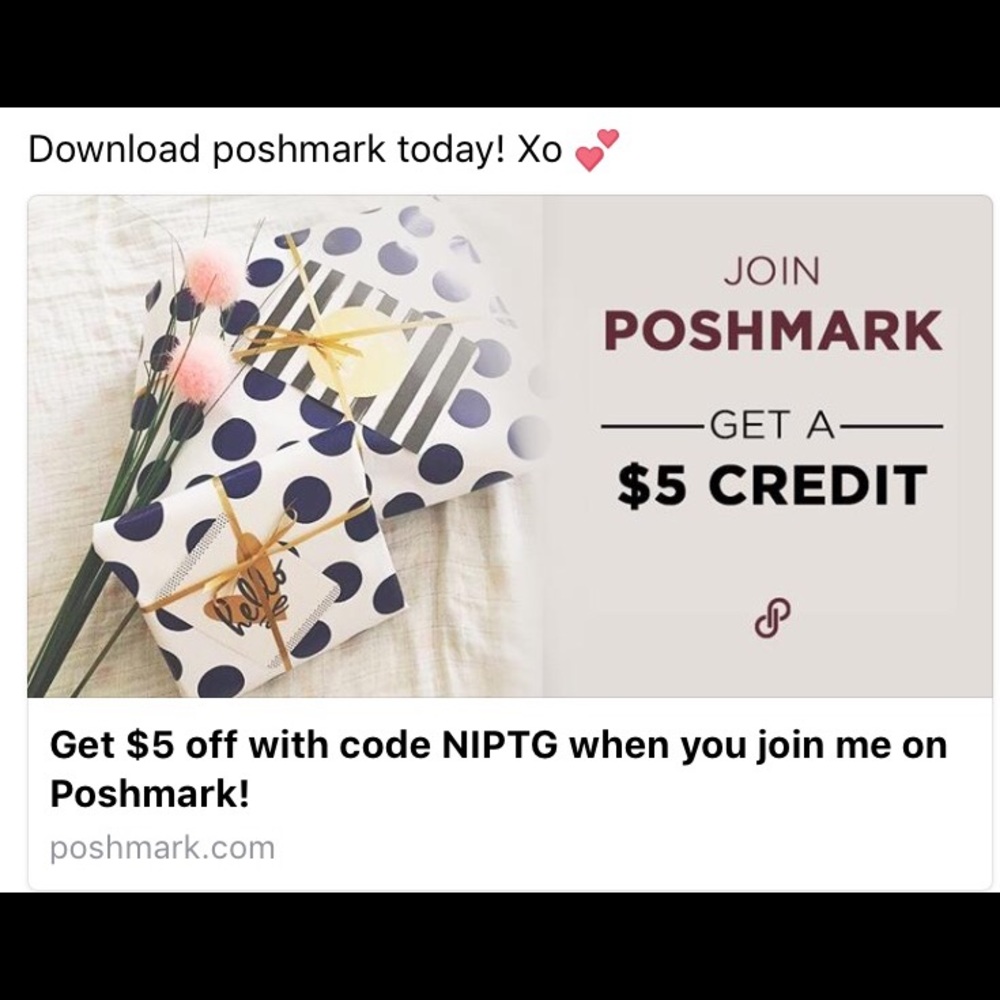
Task: Click the 'Download poshmark today! Xo' text
Action: [295, 149]
